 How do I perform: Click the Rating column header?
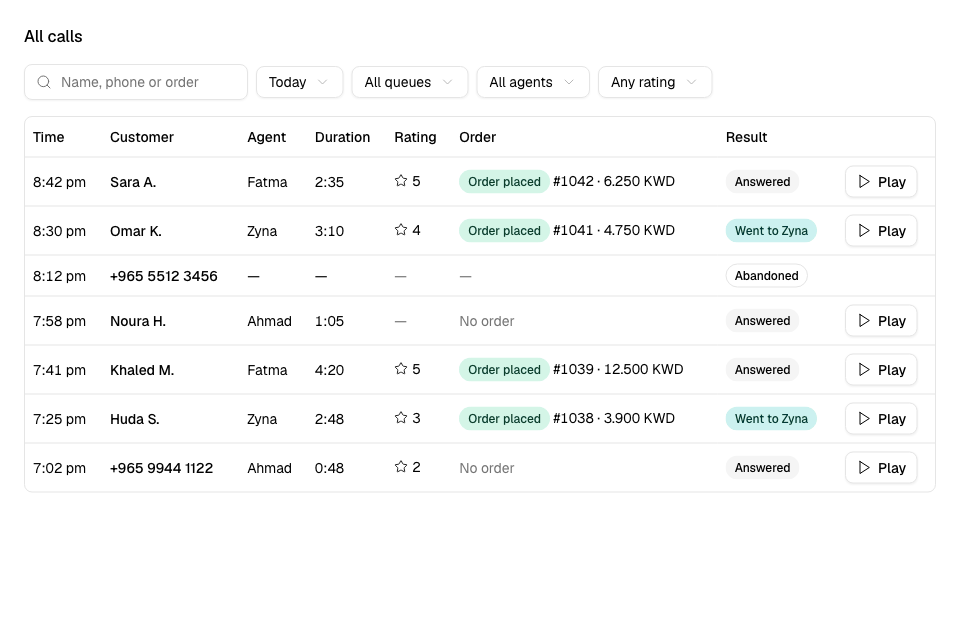click(x=415, y=137)
